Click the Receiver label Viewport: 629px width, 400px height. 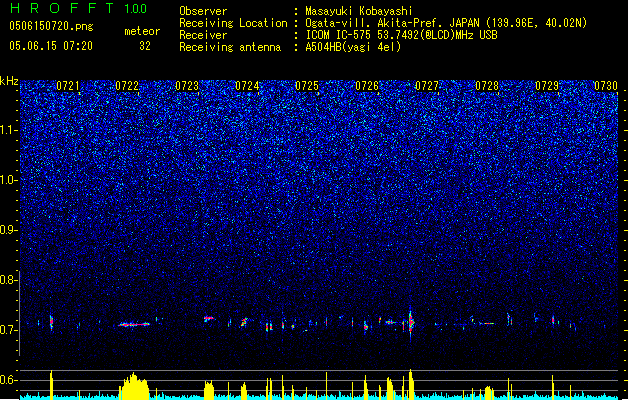coord(203,35)
